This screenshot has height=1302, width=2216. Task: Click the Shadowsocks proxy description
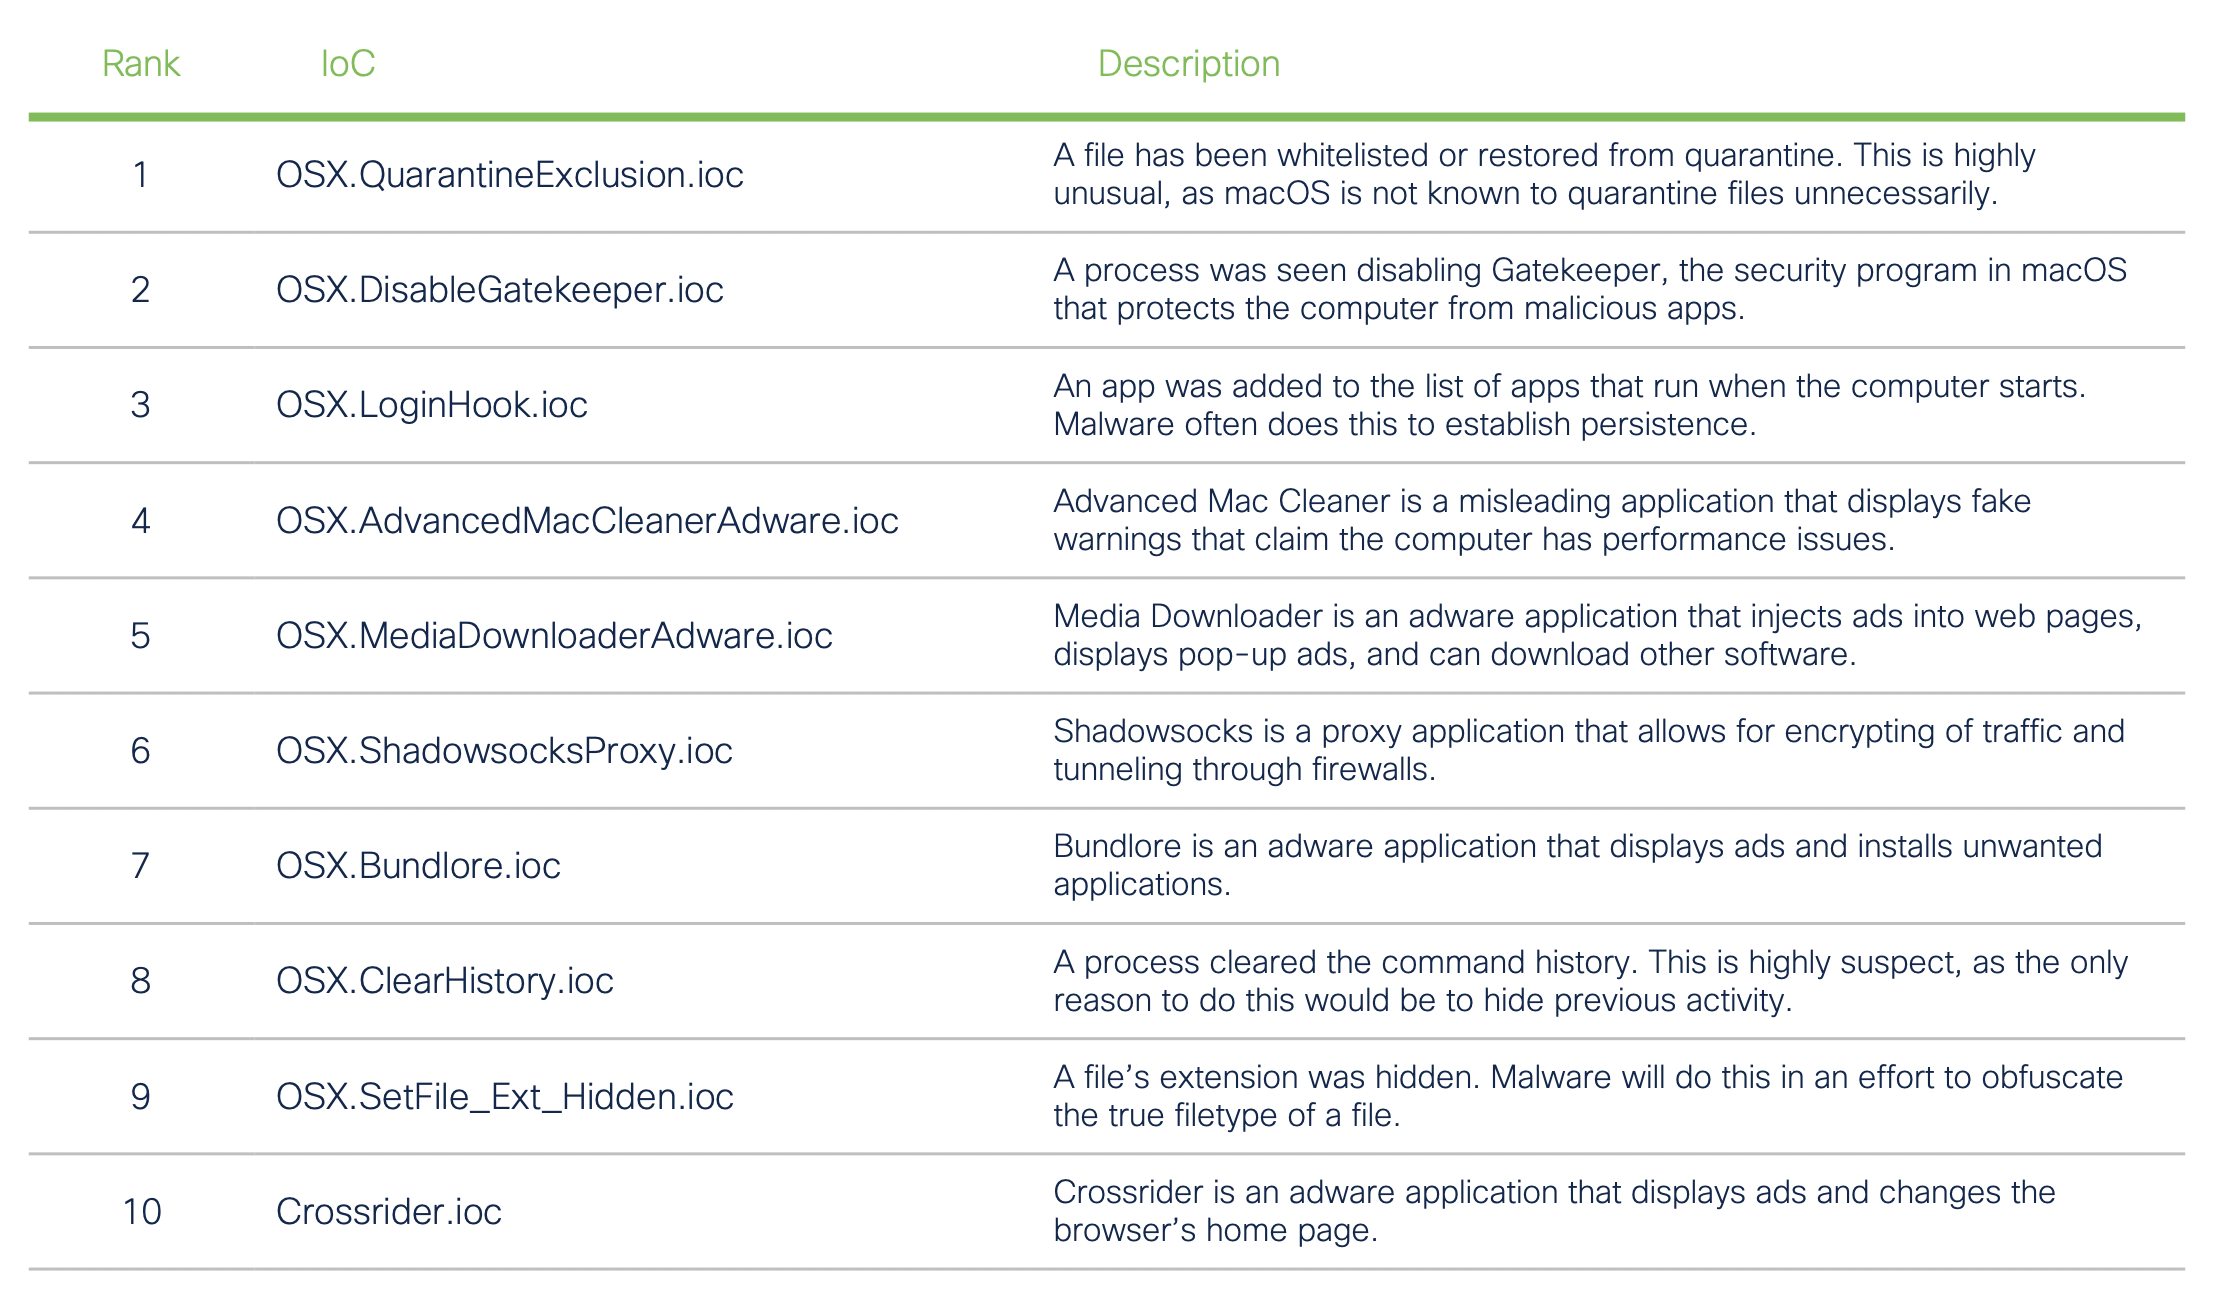click(1588, 751)
